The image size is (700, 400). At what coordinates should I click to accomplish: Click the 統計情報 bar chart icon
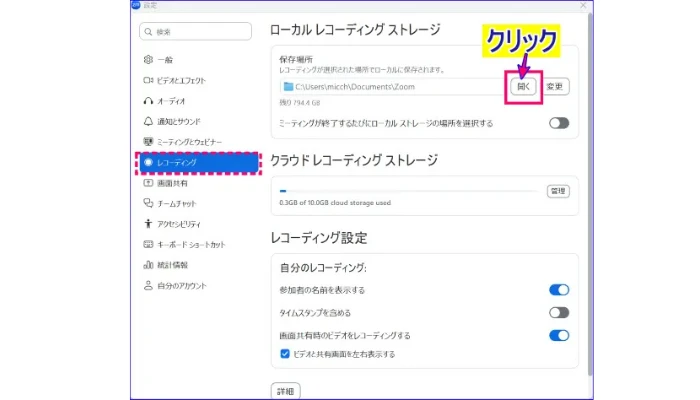point(148,265)
